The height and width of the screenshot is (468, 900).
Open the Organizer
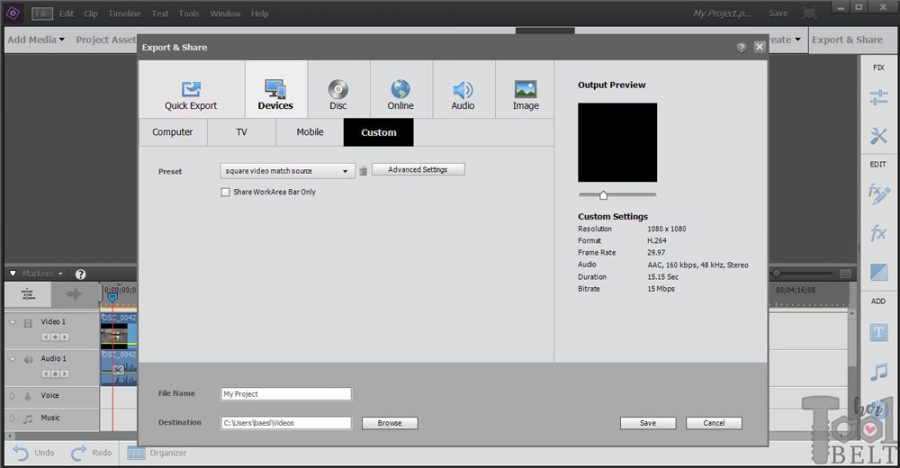click(x=157, y=453)
